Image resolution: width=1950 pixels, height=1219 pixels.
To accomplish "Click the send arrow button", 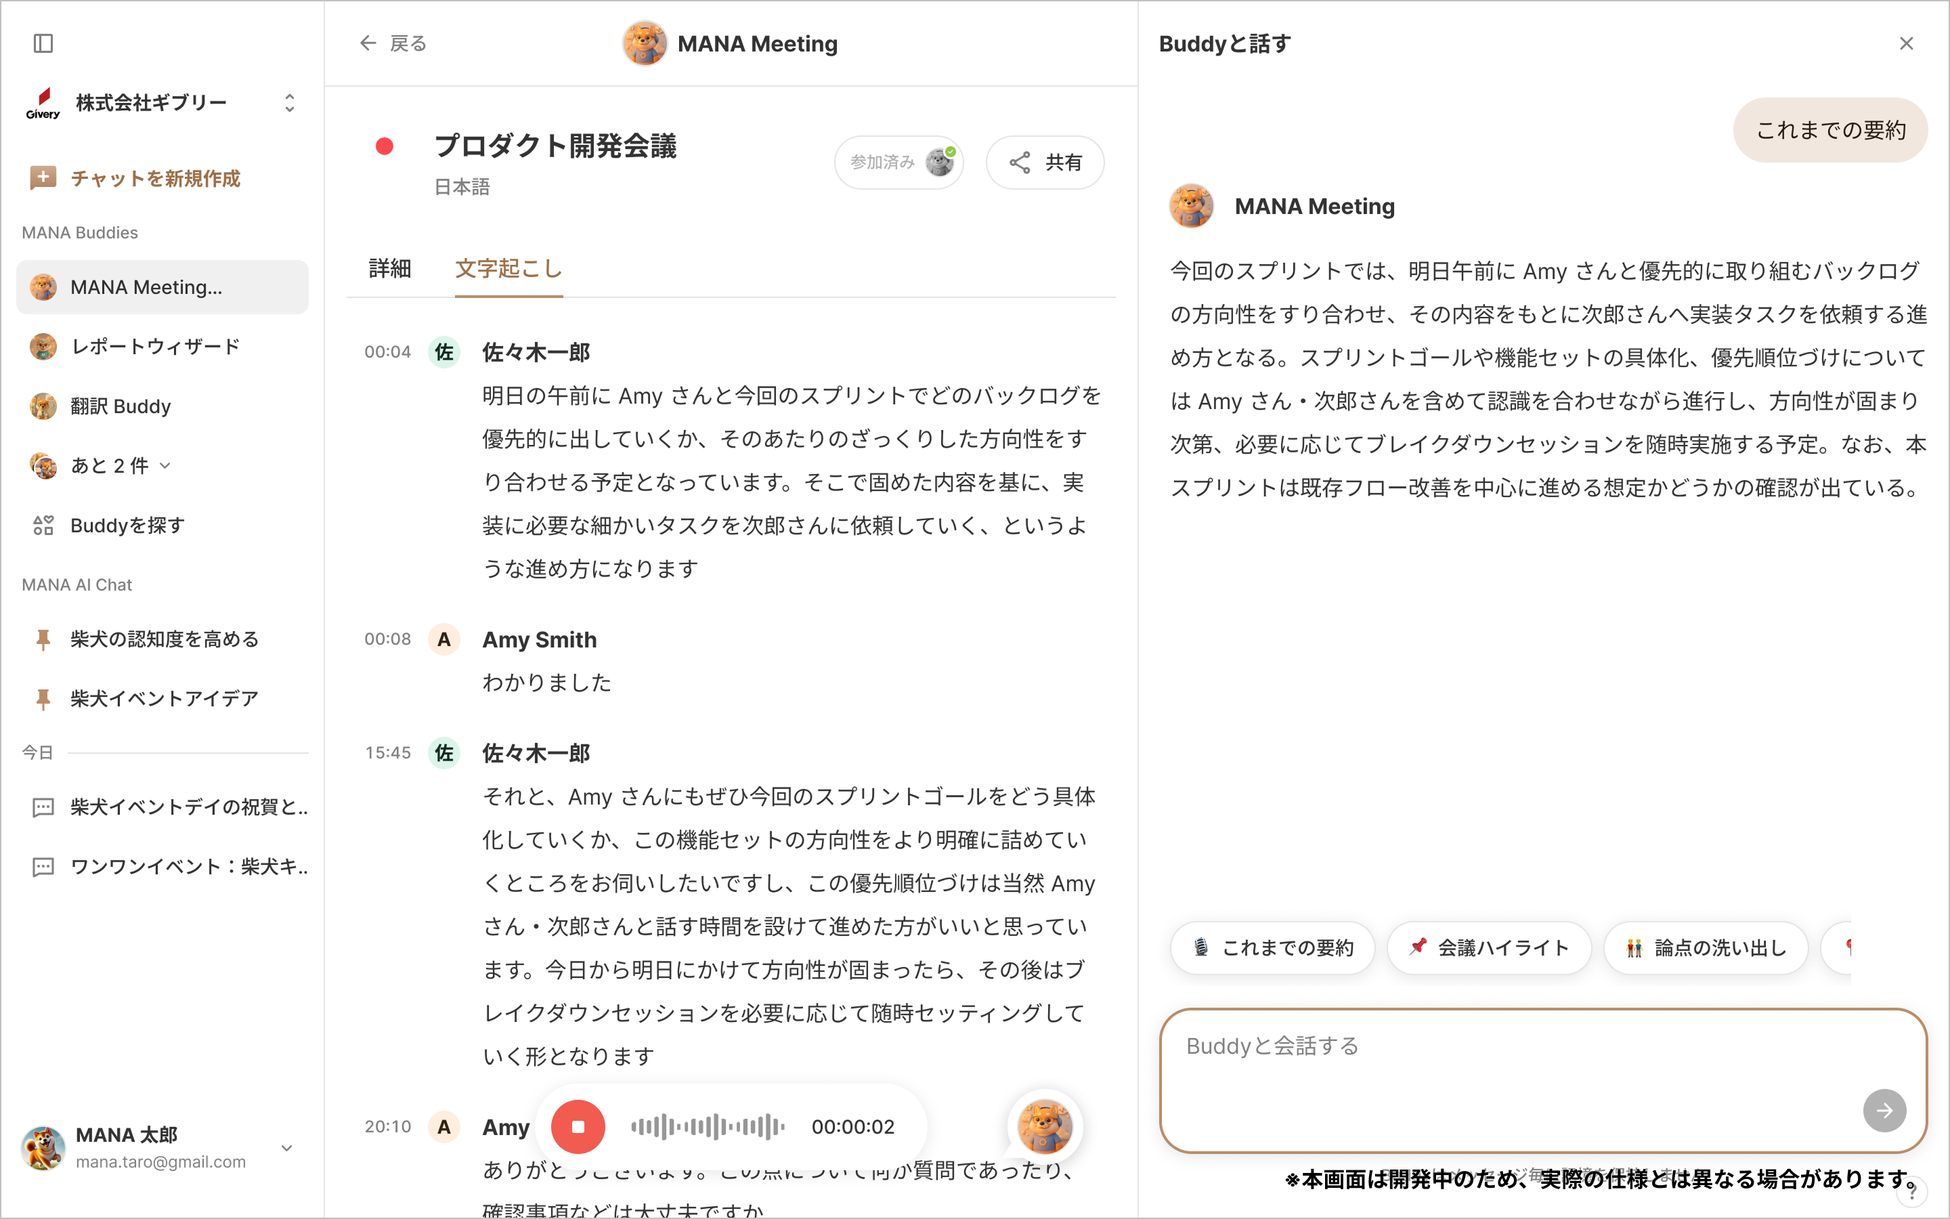I will pyautogui.click(x=1884, y=1110).
